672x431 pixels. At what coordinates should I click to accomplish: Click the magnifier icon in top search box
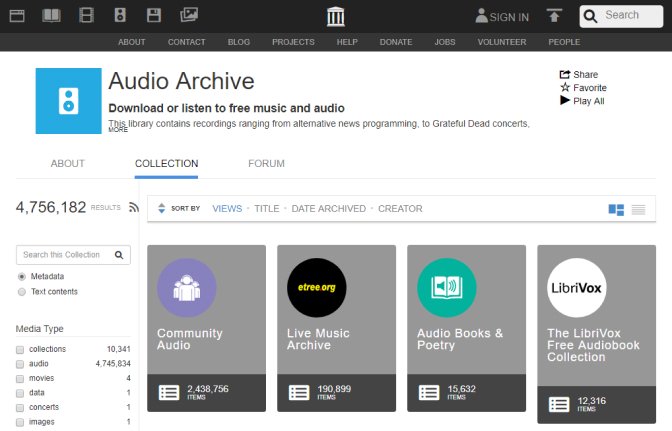(x=590, y=16)
